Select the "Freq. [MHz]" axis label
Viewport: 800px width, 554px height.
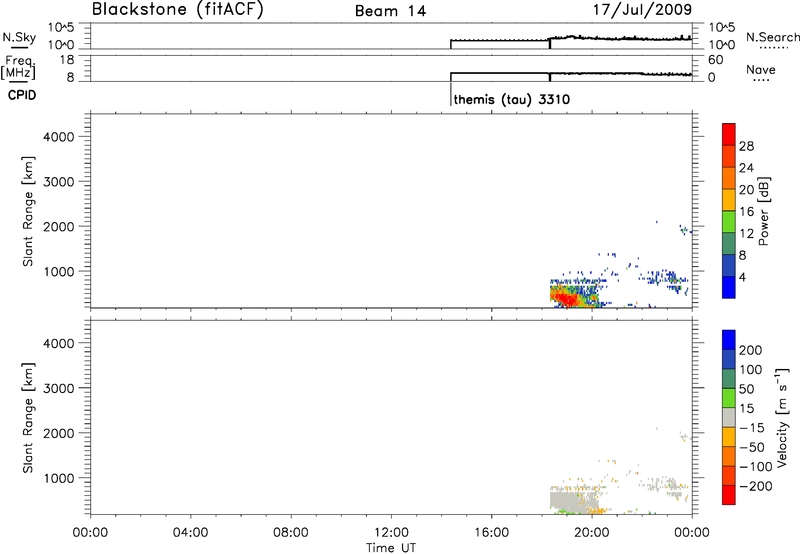(19, 67)
